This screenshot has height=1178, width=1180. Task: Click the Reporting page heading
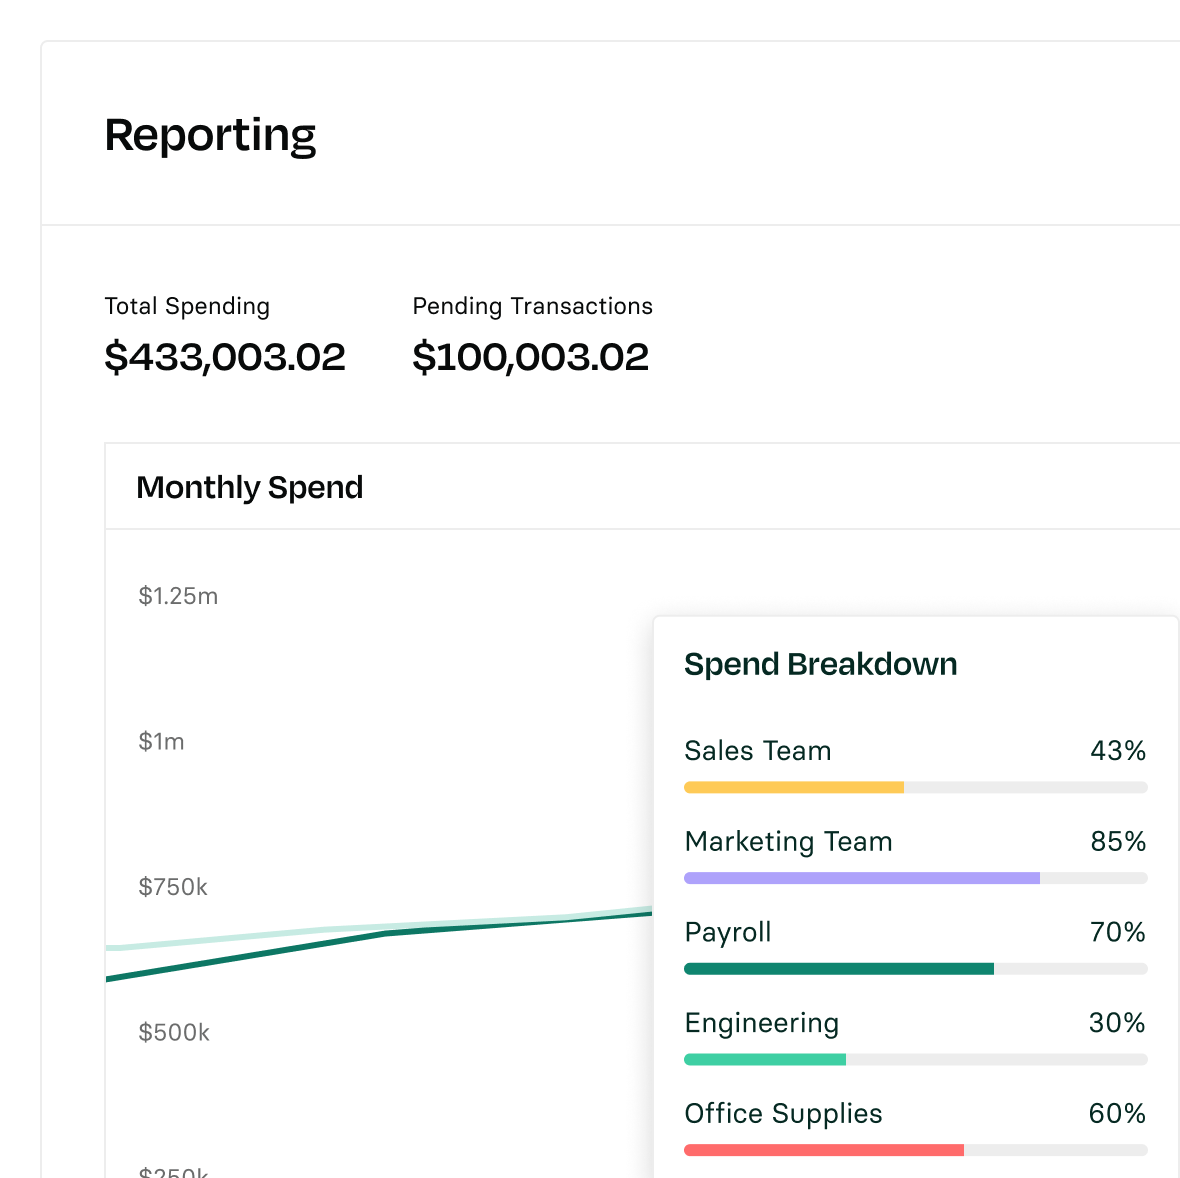point(210,135)
